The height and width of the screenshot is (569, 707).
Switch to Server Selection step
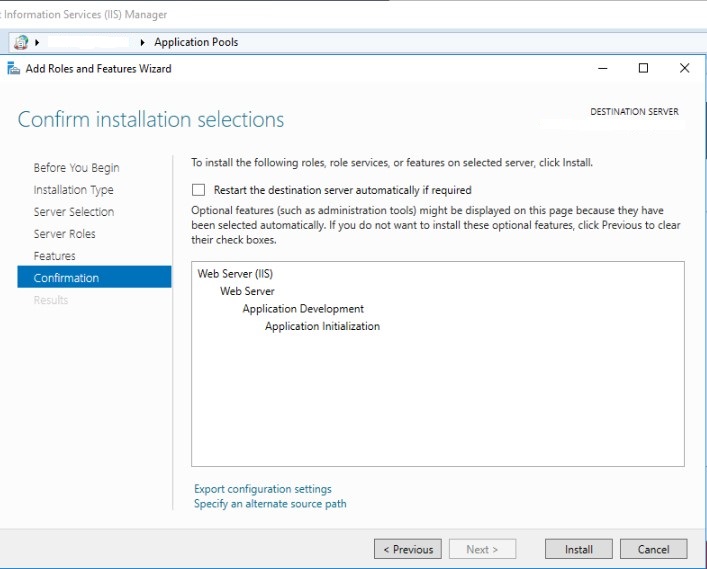[73, 212]
